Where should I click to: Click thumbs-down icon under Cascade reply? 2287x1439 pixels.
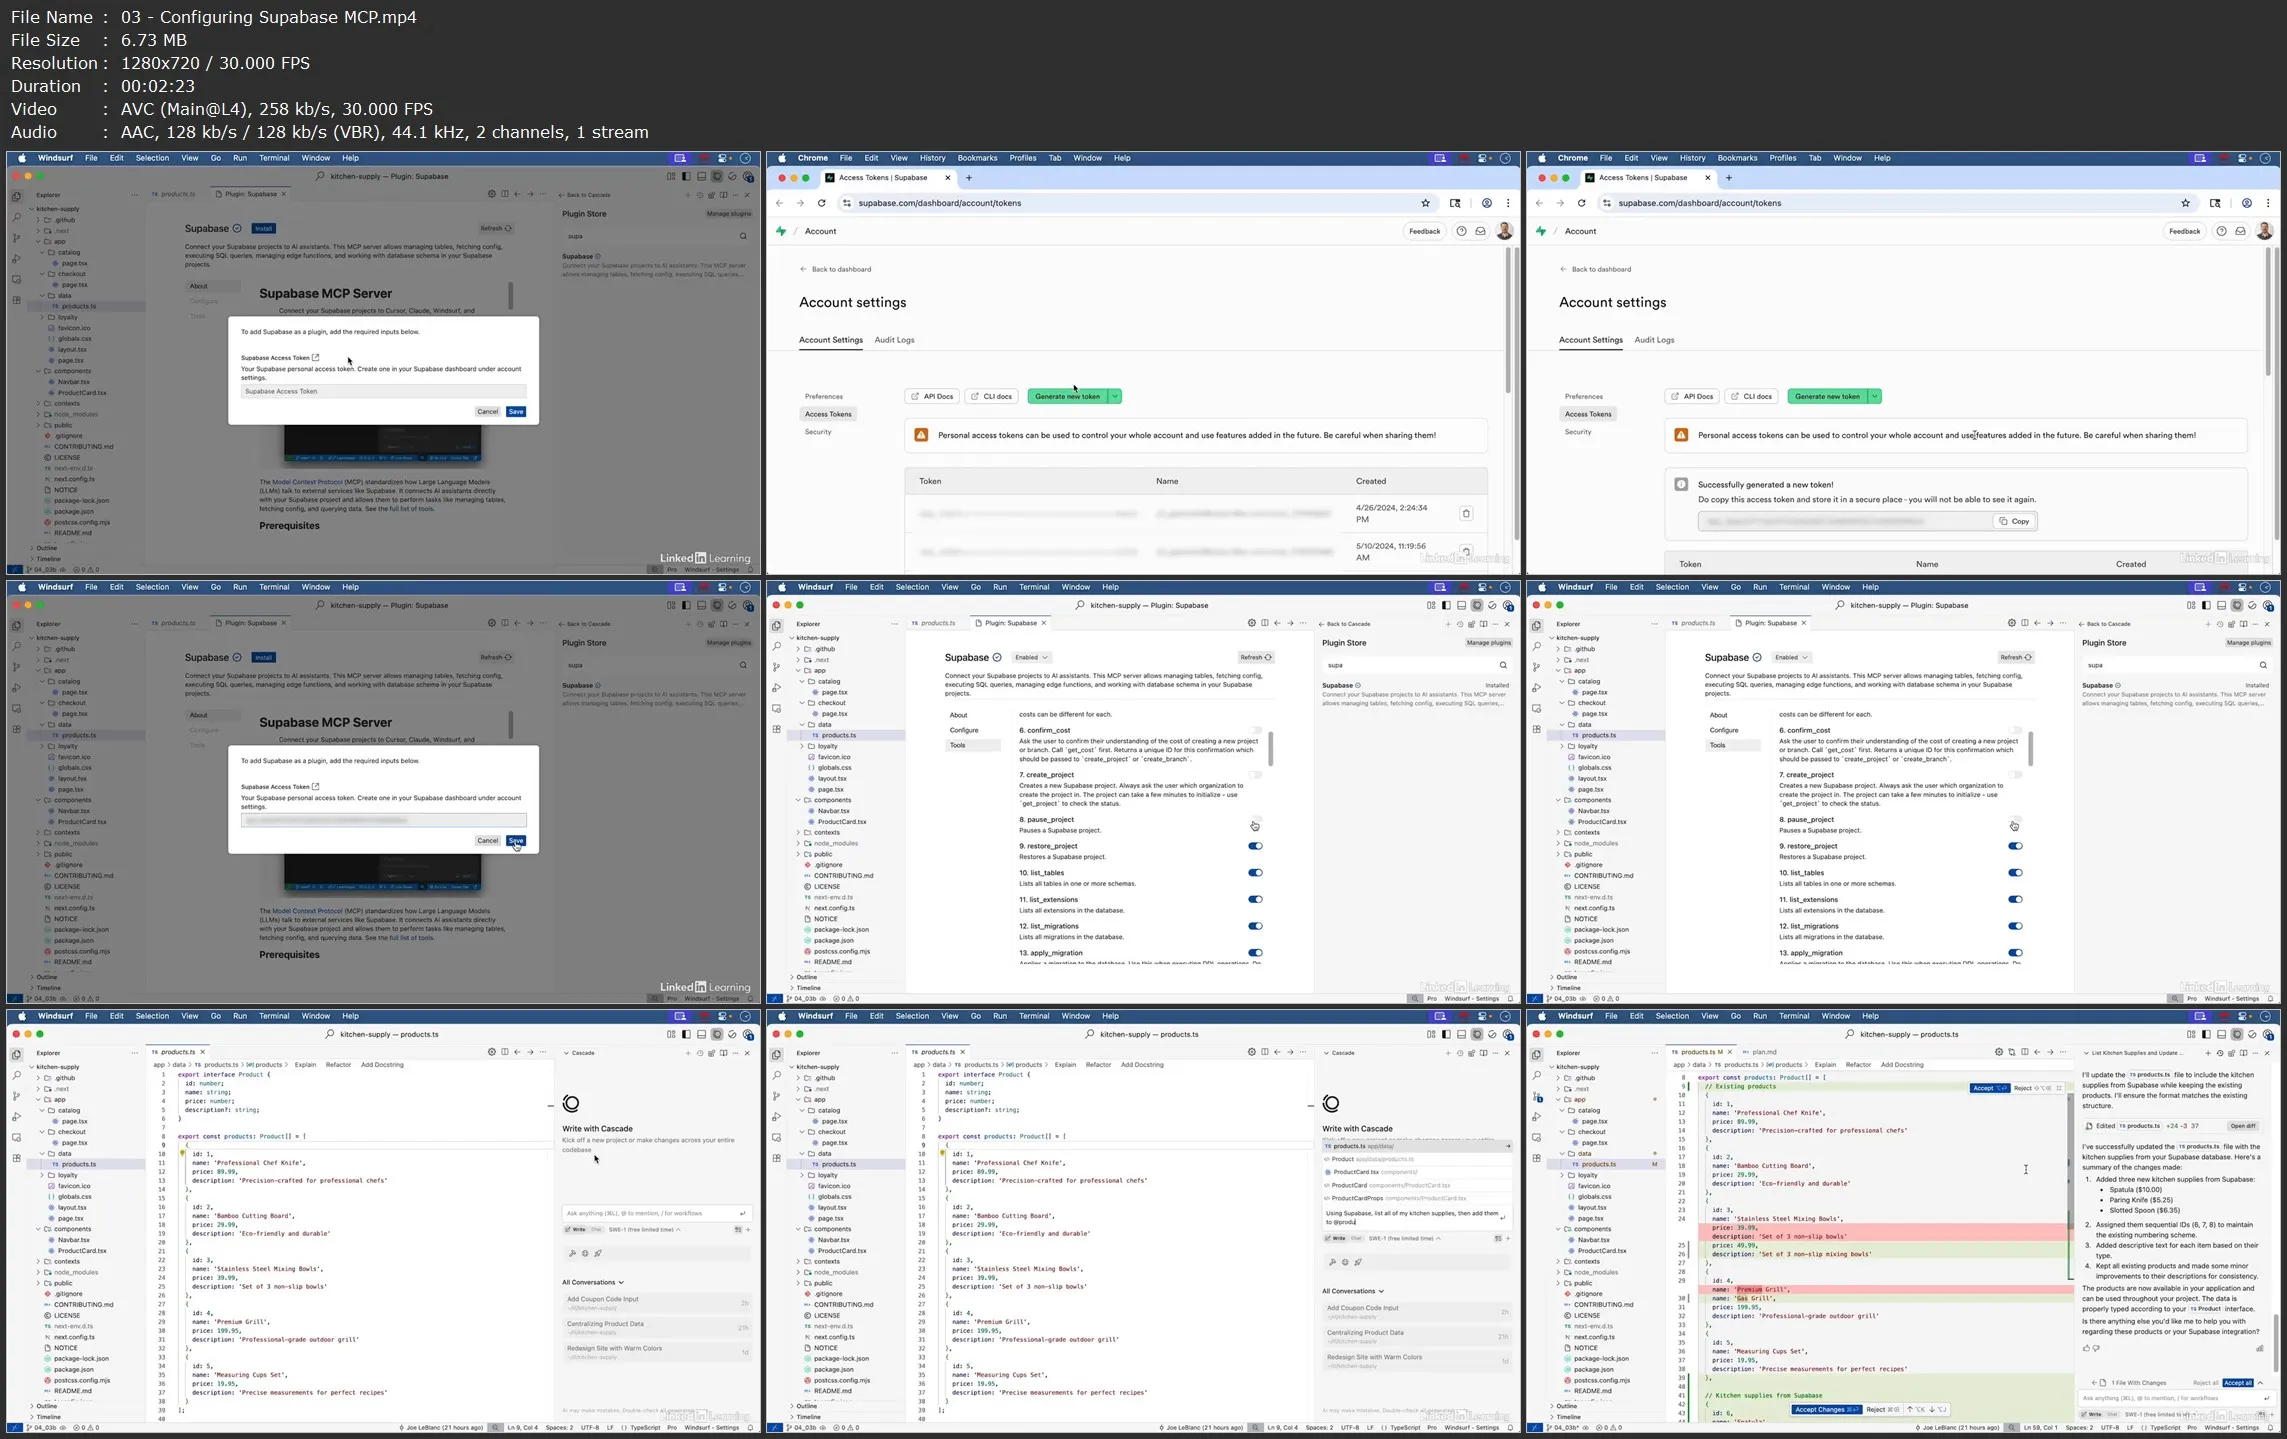click(x=2097, y=1348)
